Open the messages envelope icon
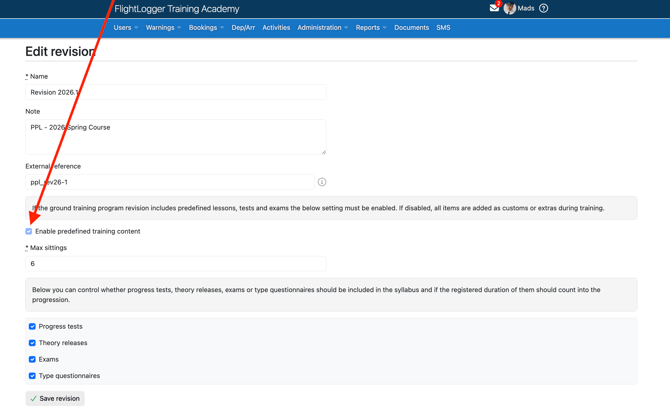This screenshot has height=418, width=670. click(494, 8)
